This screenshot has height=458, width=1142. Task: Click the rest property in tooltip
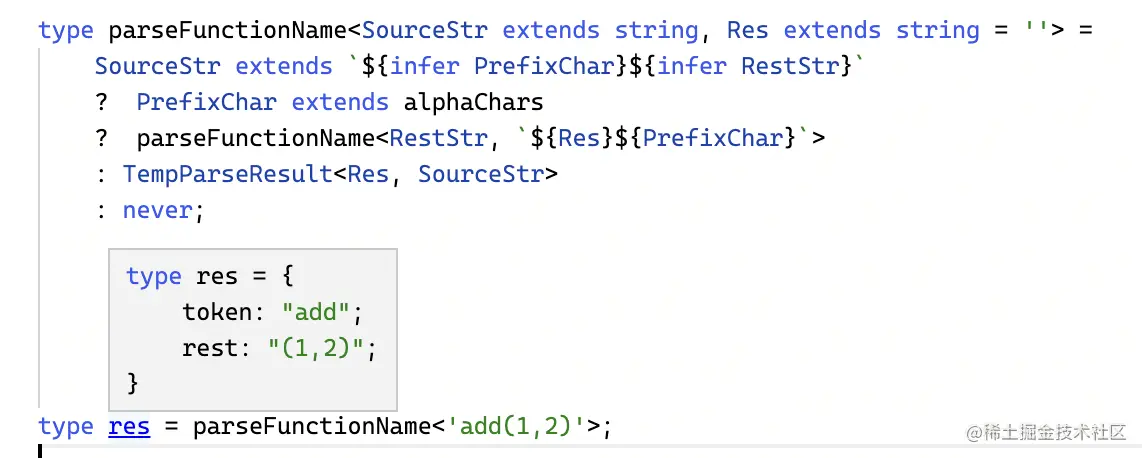click(x=210, y=348)
